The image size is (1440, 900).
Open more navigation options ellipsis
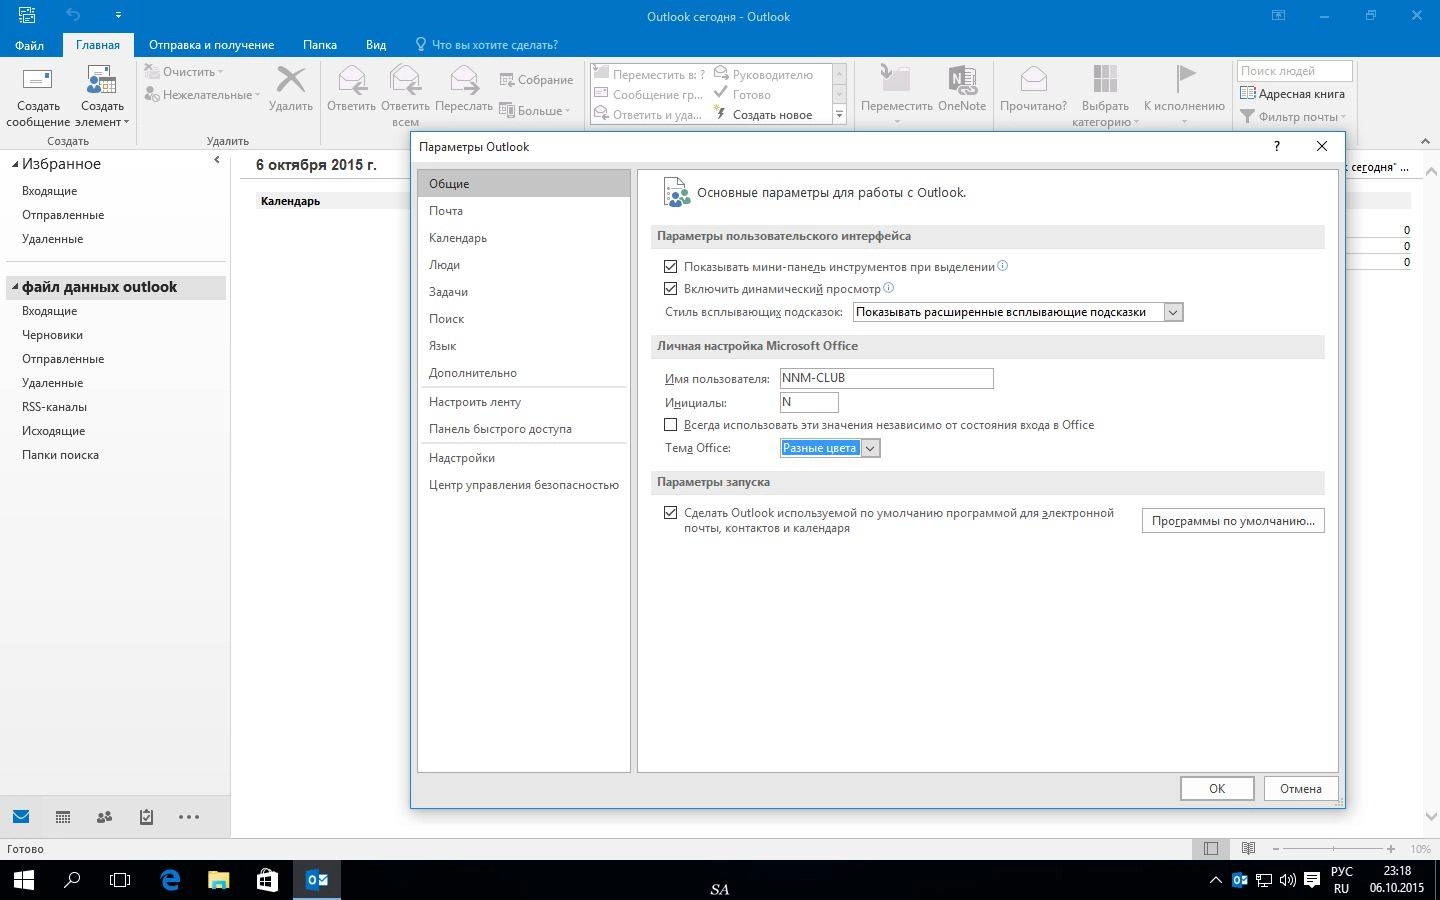[x=188, y=817]
